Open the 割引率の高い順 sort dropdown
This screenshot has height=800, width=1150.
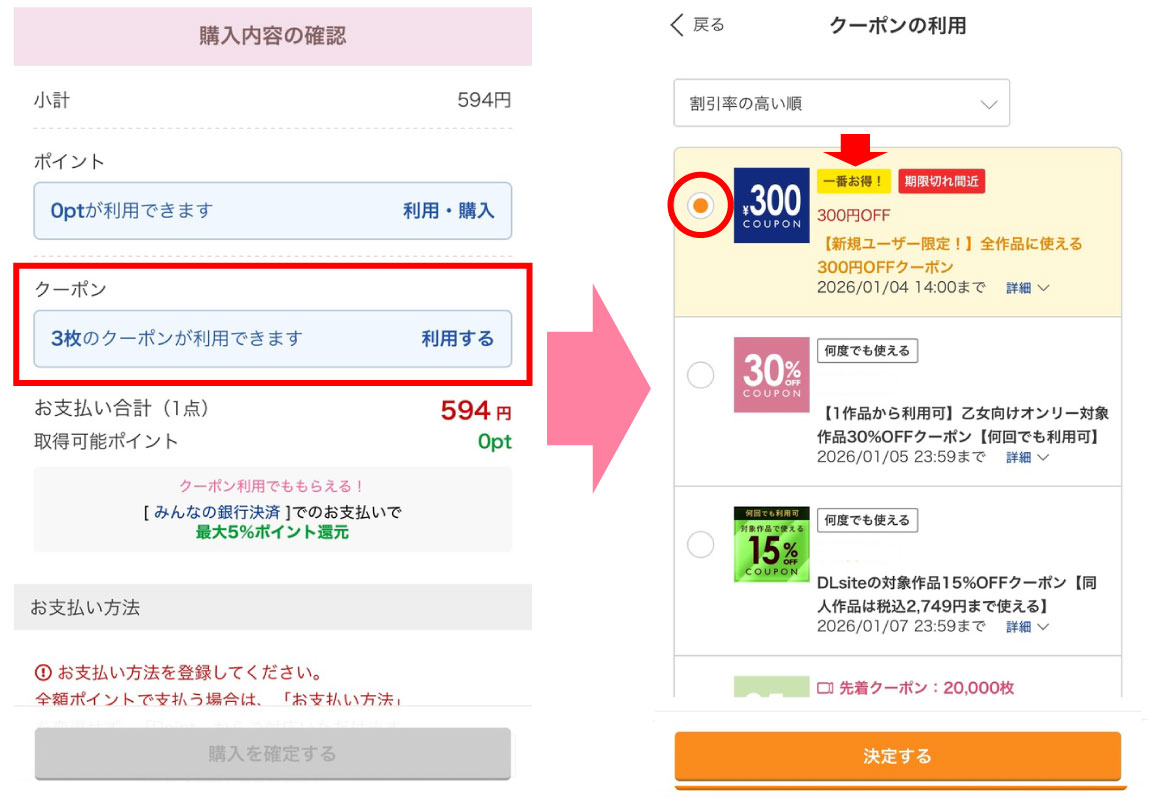click(x=841, y=104)
